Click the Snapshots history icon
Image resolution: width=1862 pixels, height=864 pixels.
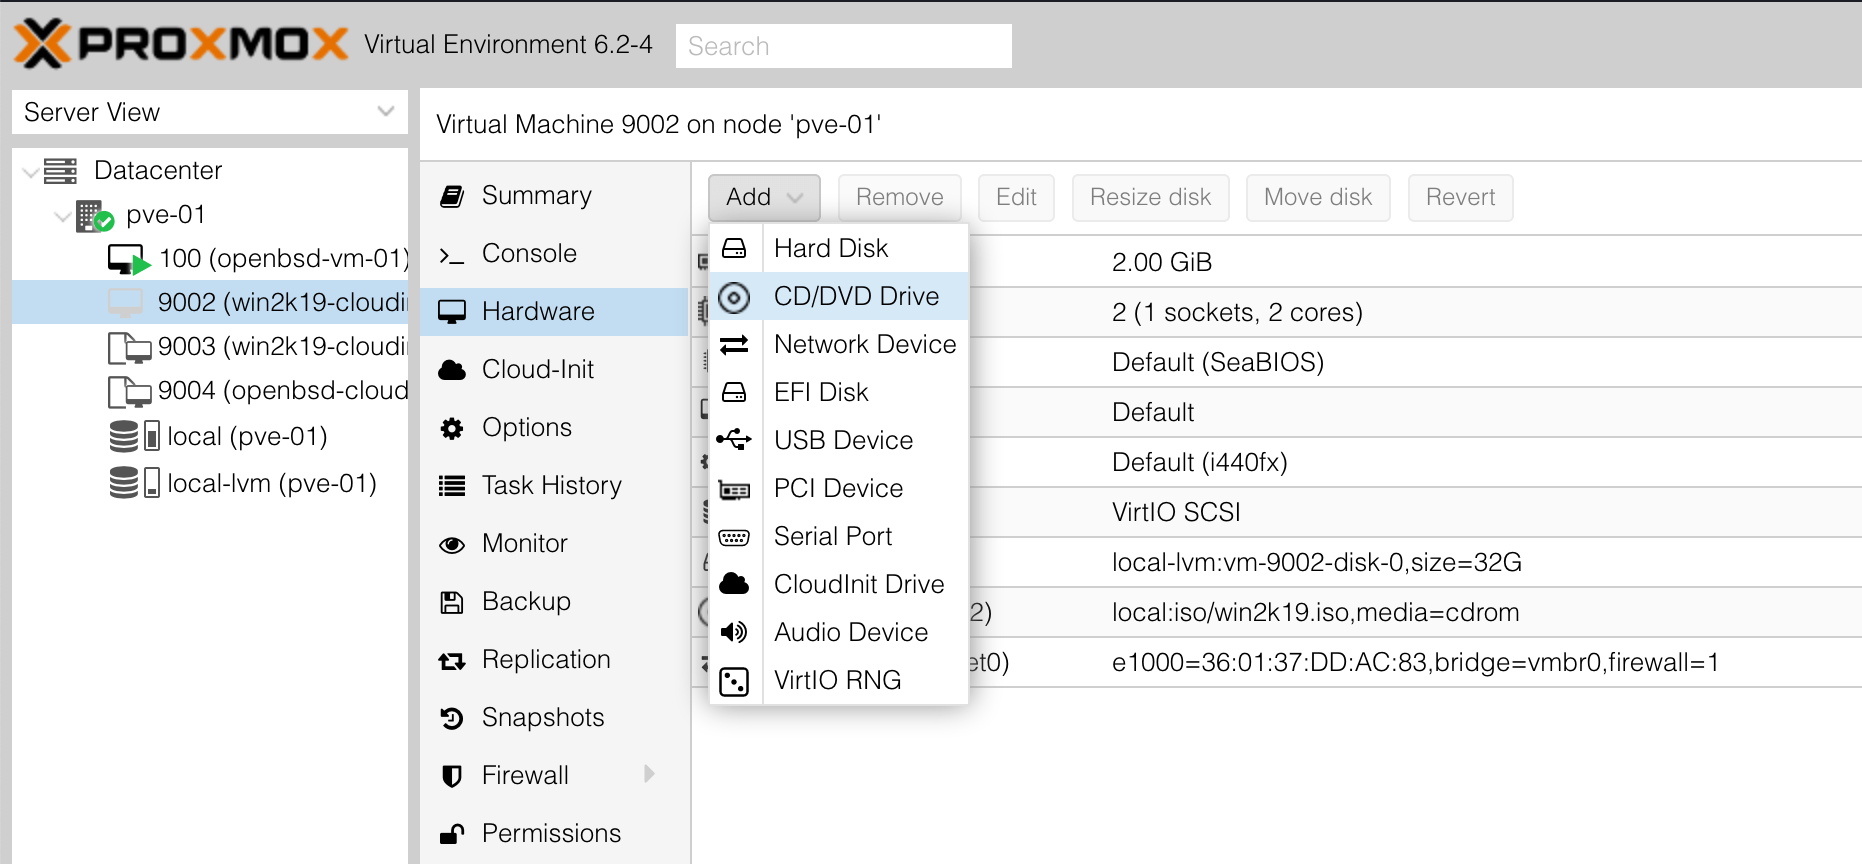tap(452, 718)
